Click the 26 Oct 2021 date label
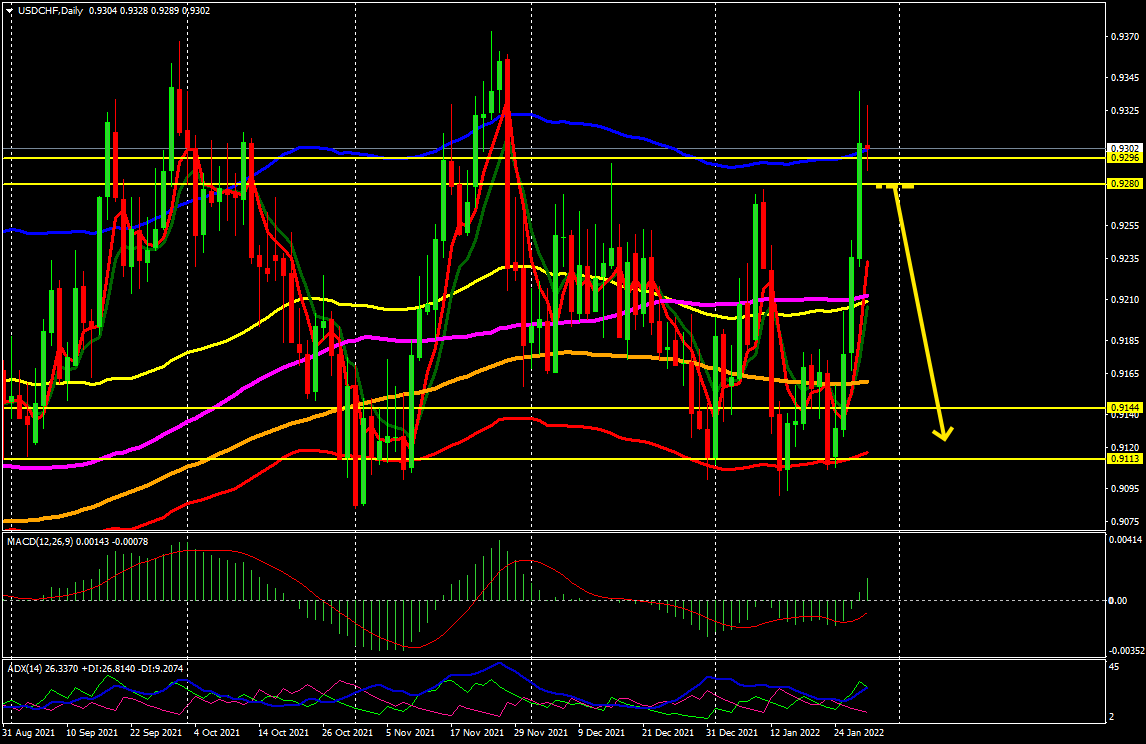Viewport: 1146px width, 744px height. [347, 732]
